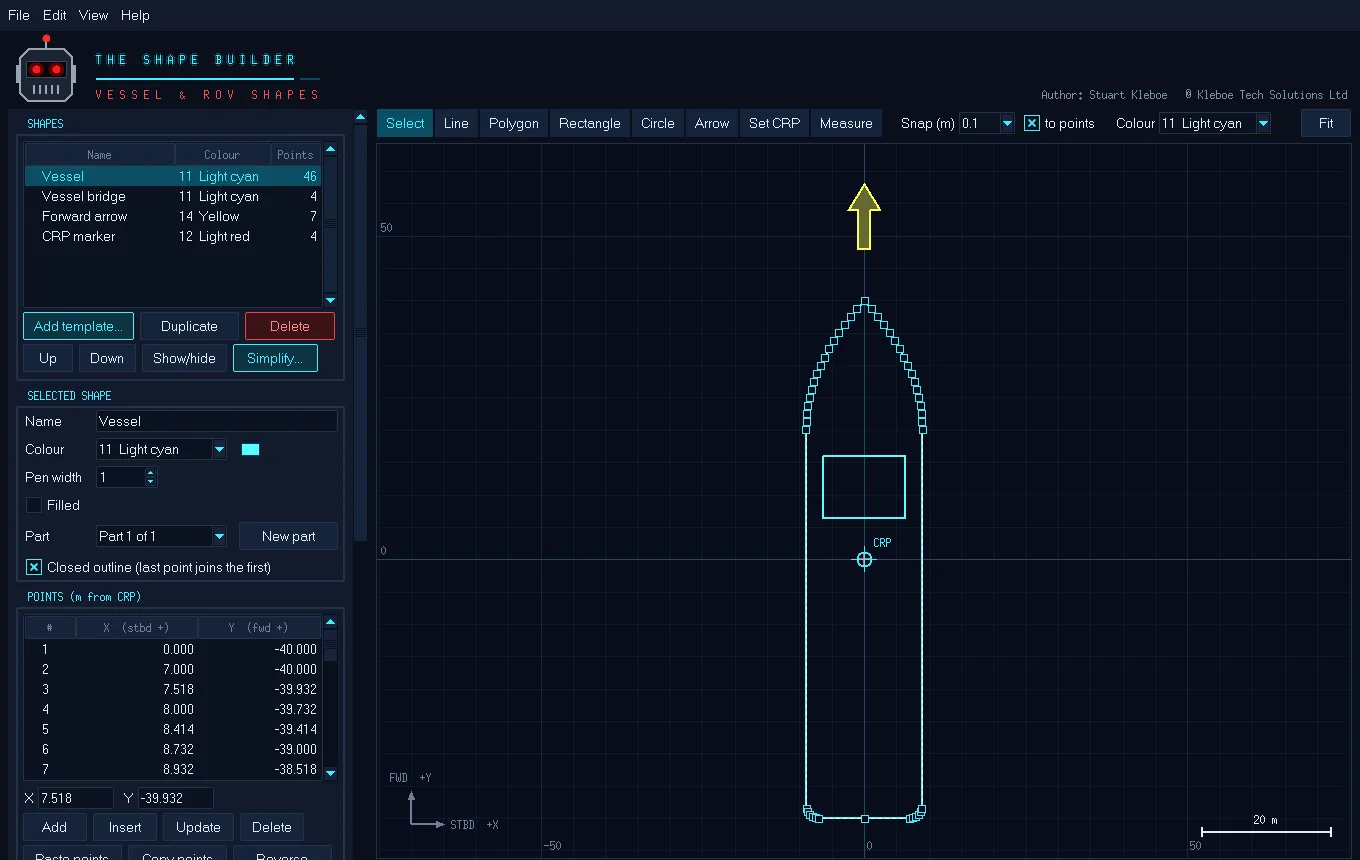Image resolution: width=1360 pixels, height=860 pixels.
Task: Click the light cyan colour swatch
Action: (x=251, y=450)
